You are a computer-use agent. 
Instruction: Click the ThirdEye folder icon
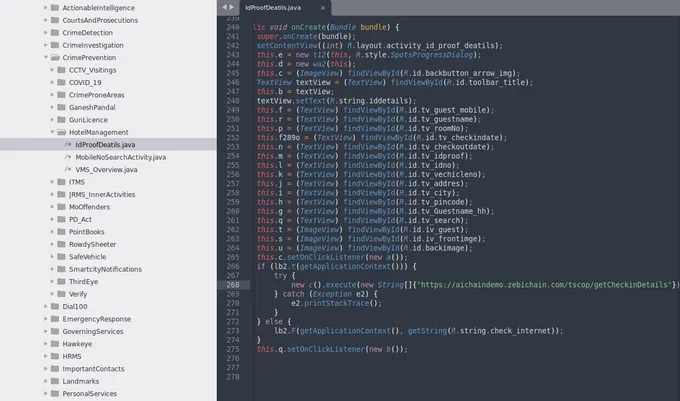point(62,281)
